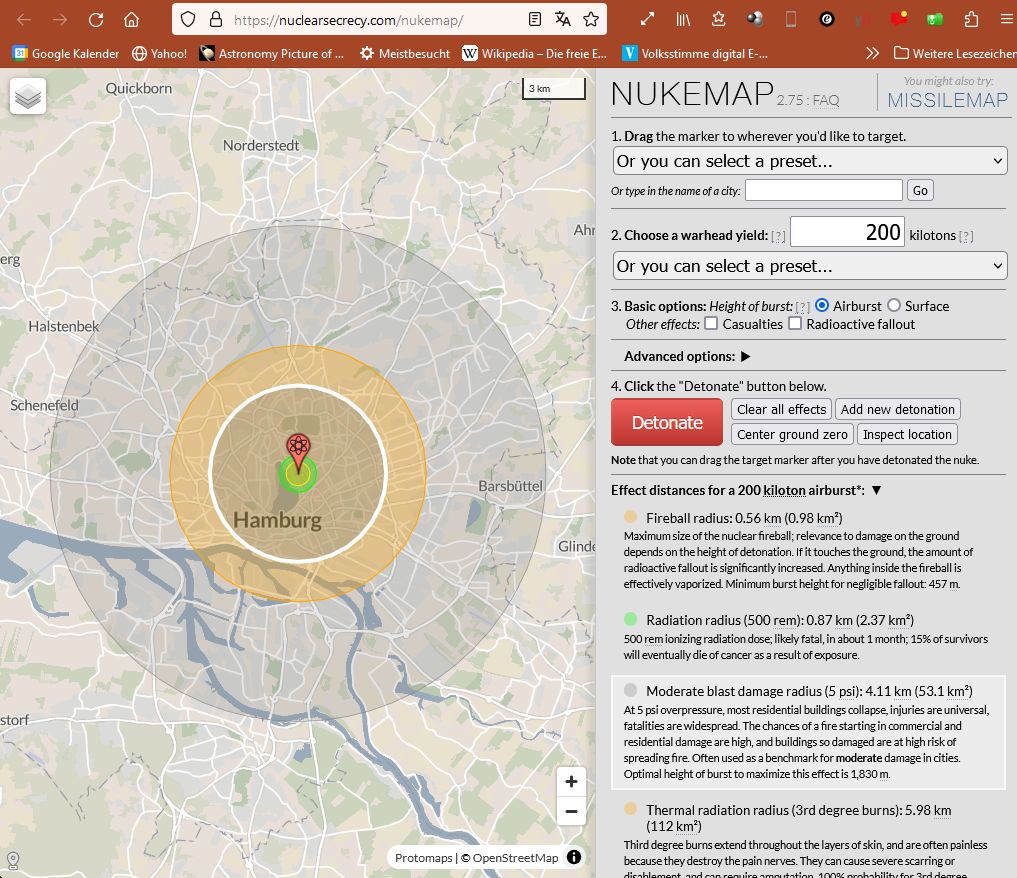Open the Meistbesucht bookmarks folder
The image size is (1017, 878).
405,53
